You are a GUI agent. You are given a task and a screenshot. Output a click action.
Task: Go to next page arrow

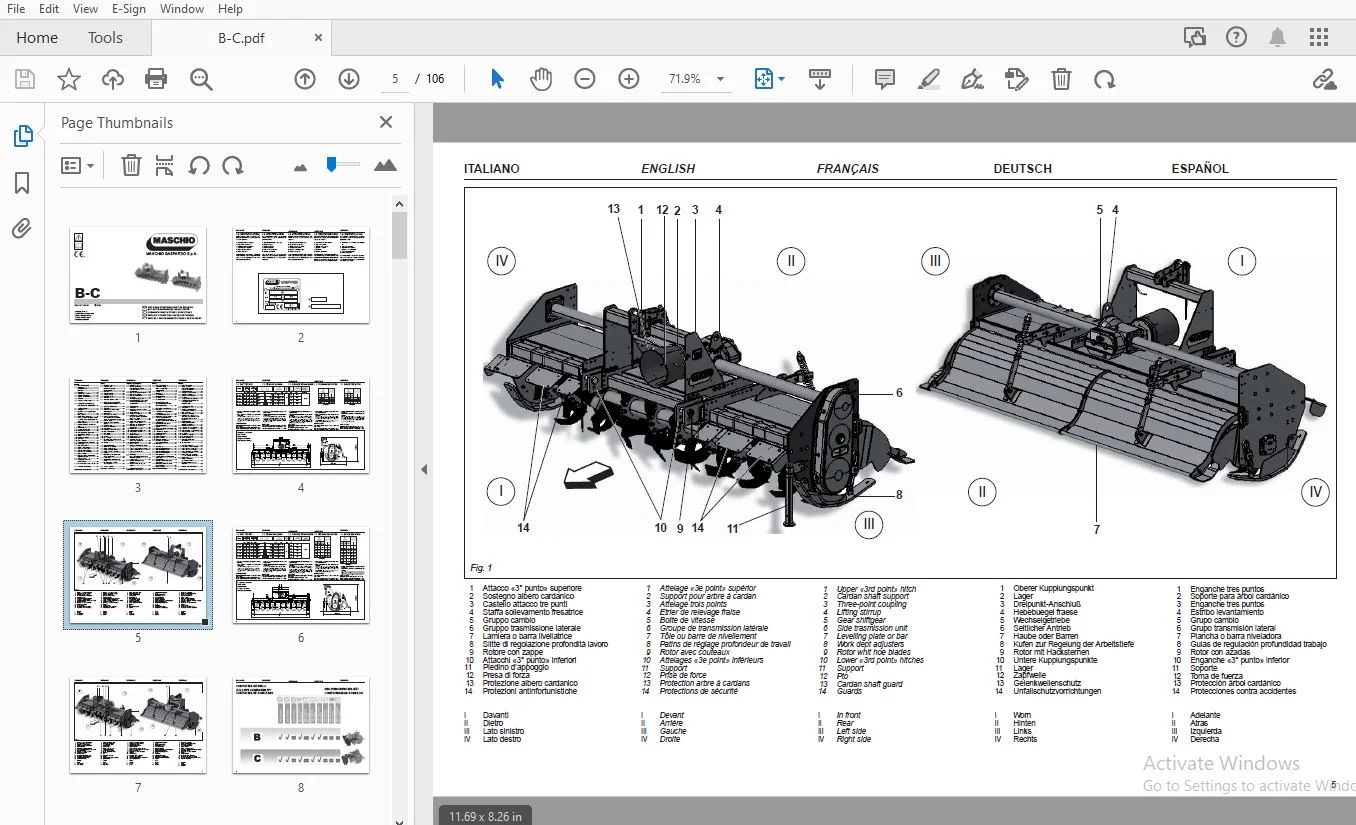(x=348, y=79)
